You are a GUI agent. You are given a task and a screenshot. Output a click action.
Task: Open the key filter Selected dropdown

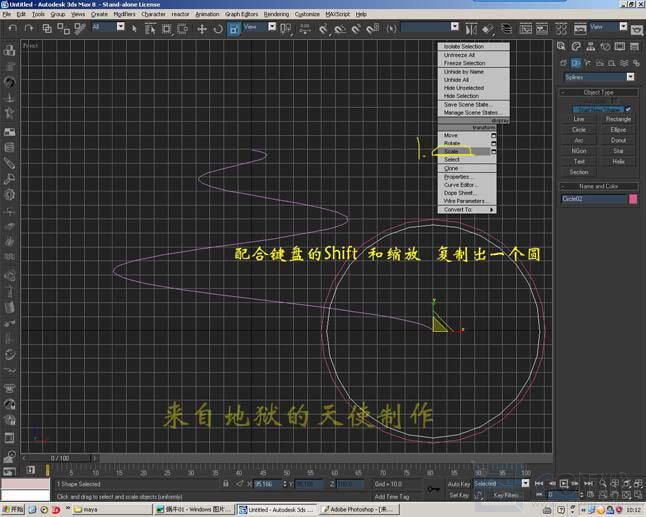pos(525,484)
